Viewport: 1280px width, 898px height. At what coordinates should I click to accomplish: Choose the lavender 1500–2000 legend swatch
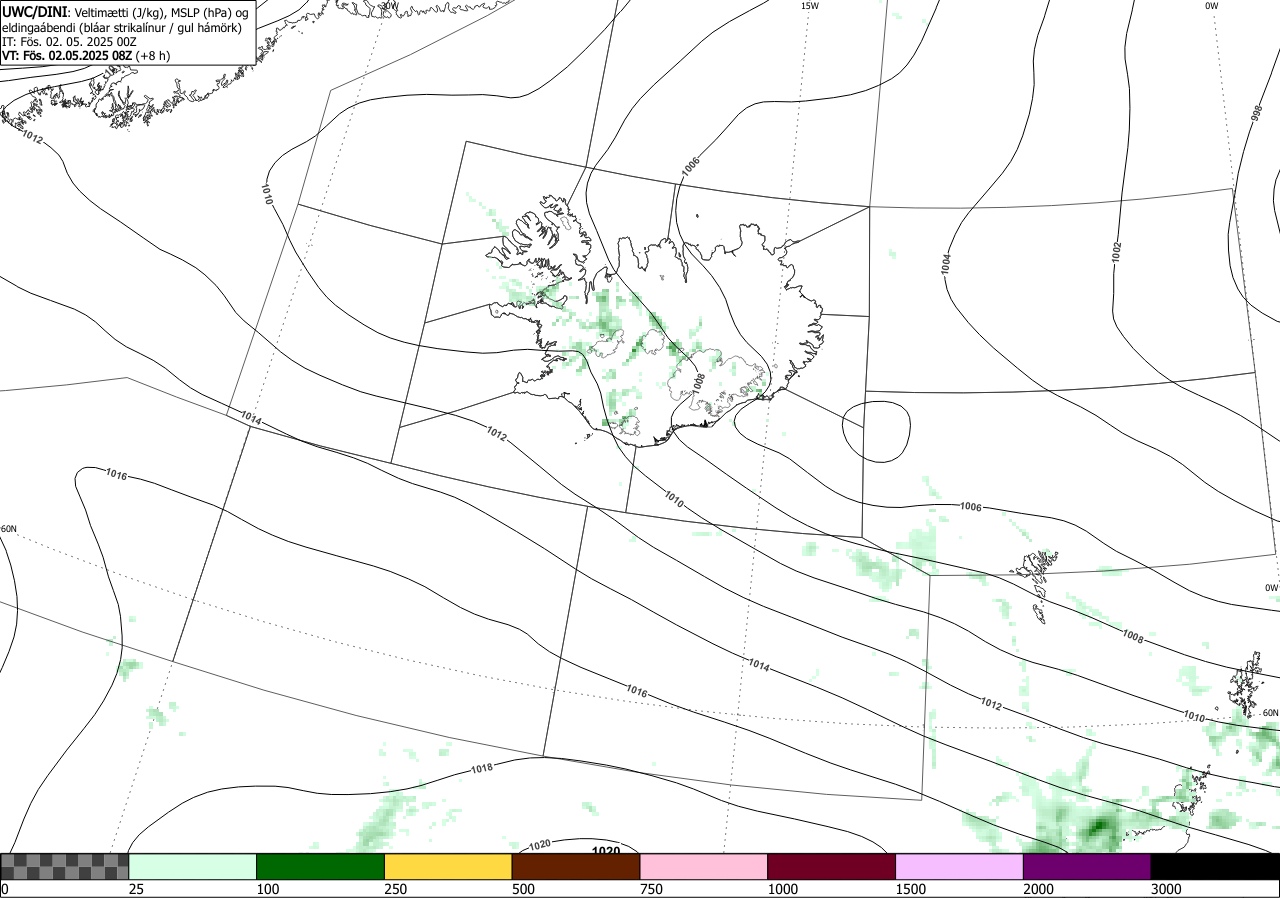tap(960, 866)
